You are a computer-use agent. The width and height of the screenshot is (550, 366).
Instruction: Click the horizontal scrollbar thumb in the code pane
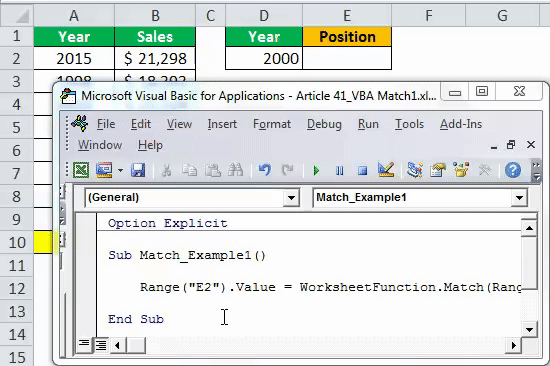(135, 346)
